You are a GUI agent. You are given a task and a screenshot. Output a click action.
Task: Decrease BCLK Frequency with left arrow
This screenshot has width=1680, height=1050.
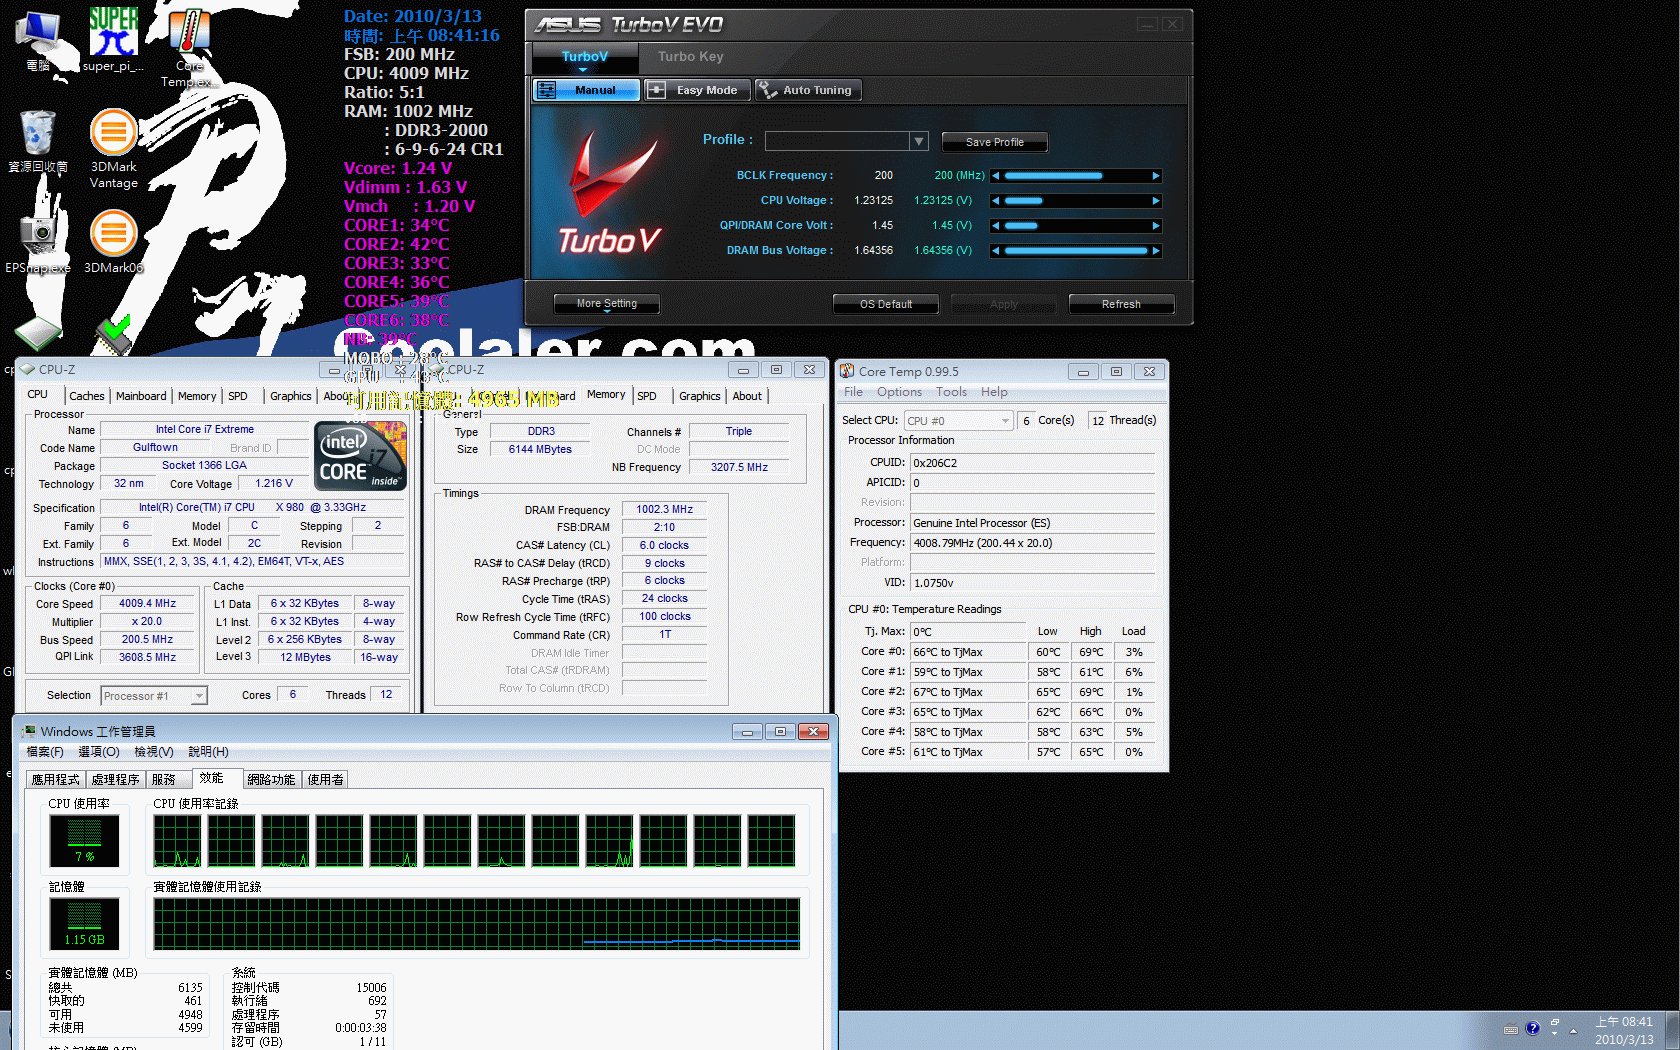click(x=995, y=176)
